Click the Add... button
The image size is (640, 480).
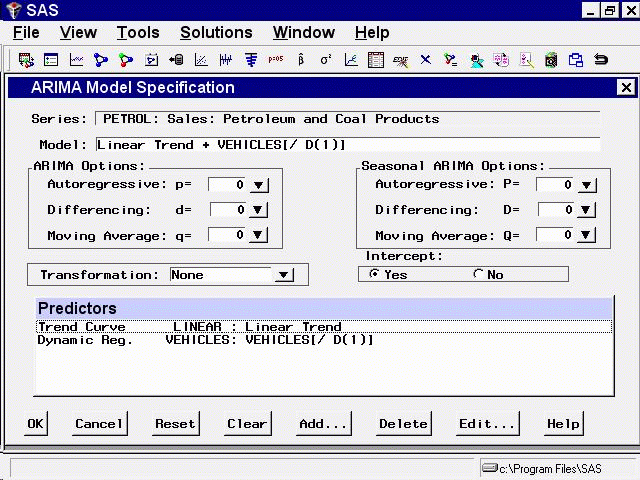(323, 424)
